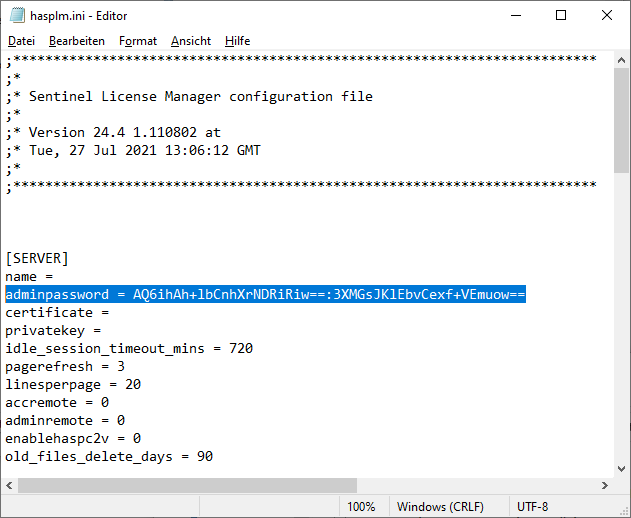Place cursor on the [SERVER] section line
Viewport: 631px width, 518px height.
click(37, 258)
